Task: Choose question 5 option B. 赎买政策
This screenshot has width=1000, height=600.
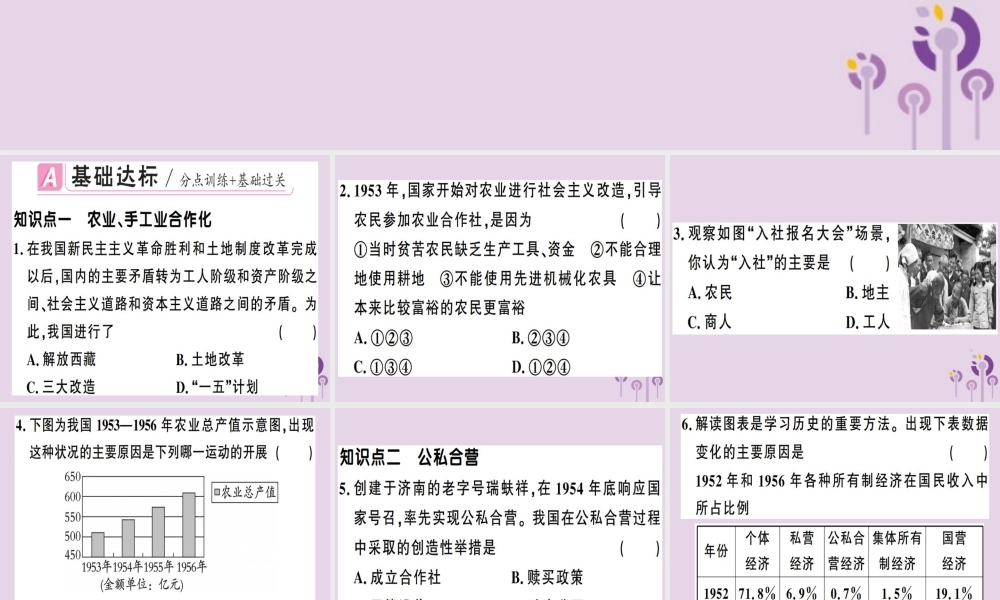Action: tap(547, 578)
